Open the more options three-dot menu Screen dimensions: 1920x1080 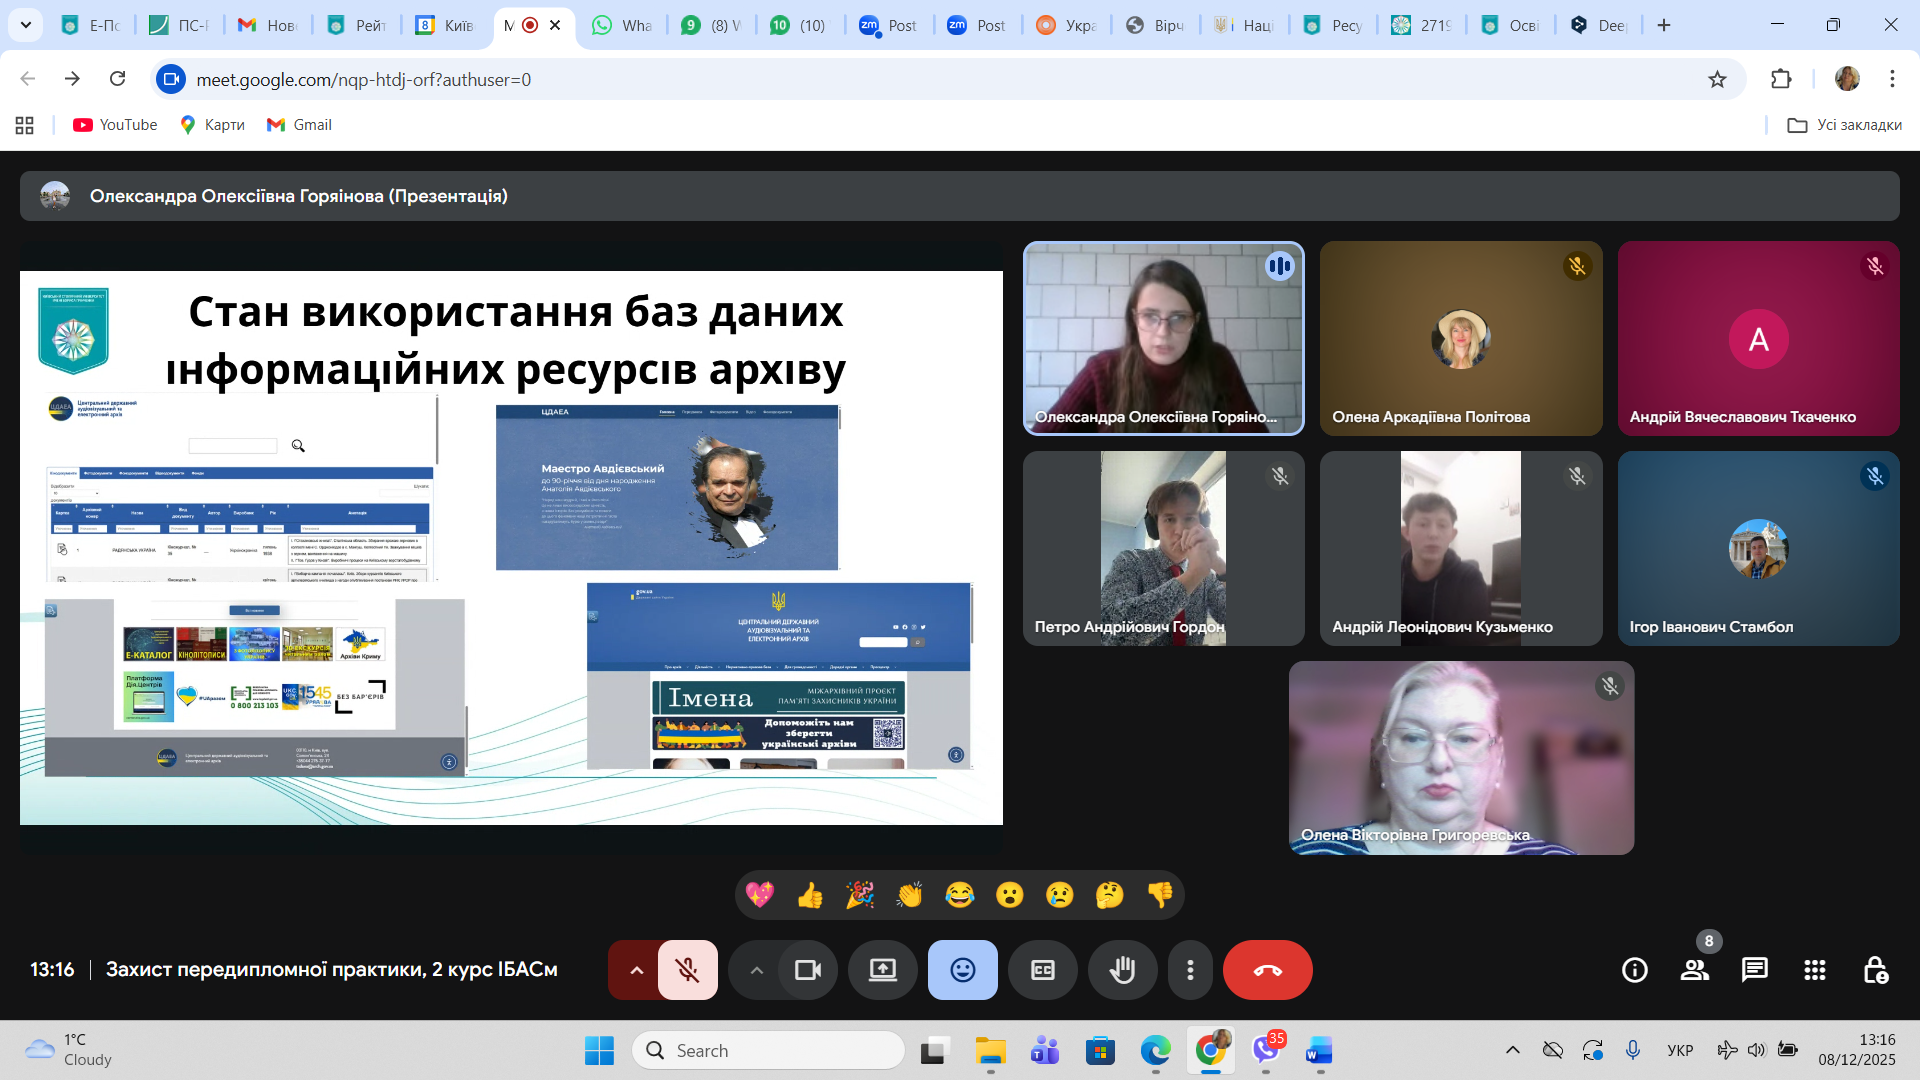[x=1190, y=969]
